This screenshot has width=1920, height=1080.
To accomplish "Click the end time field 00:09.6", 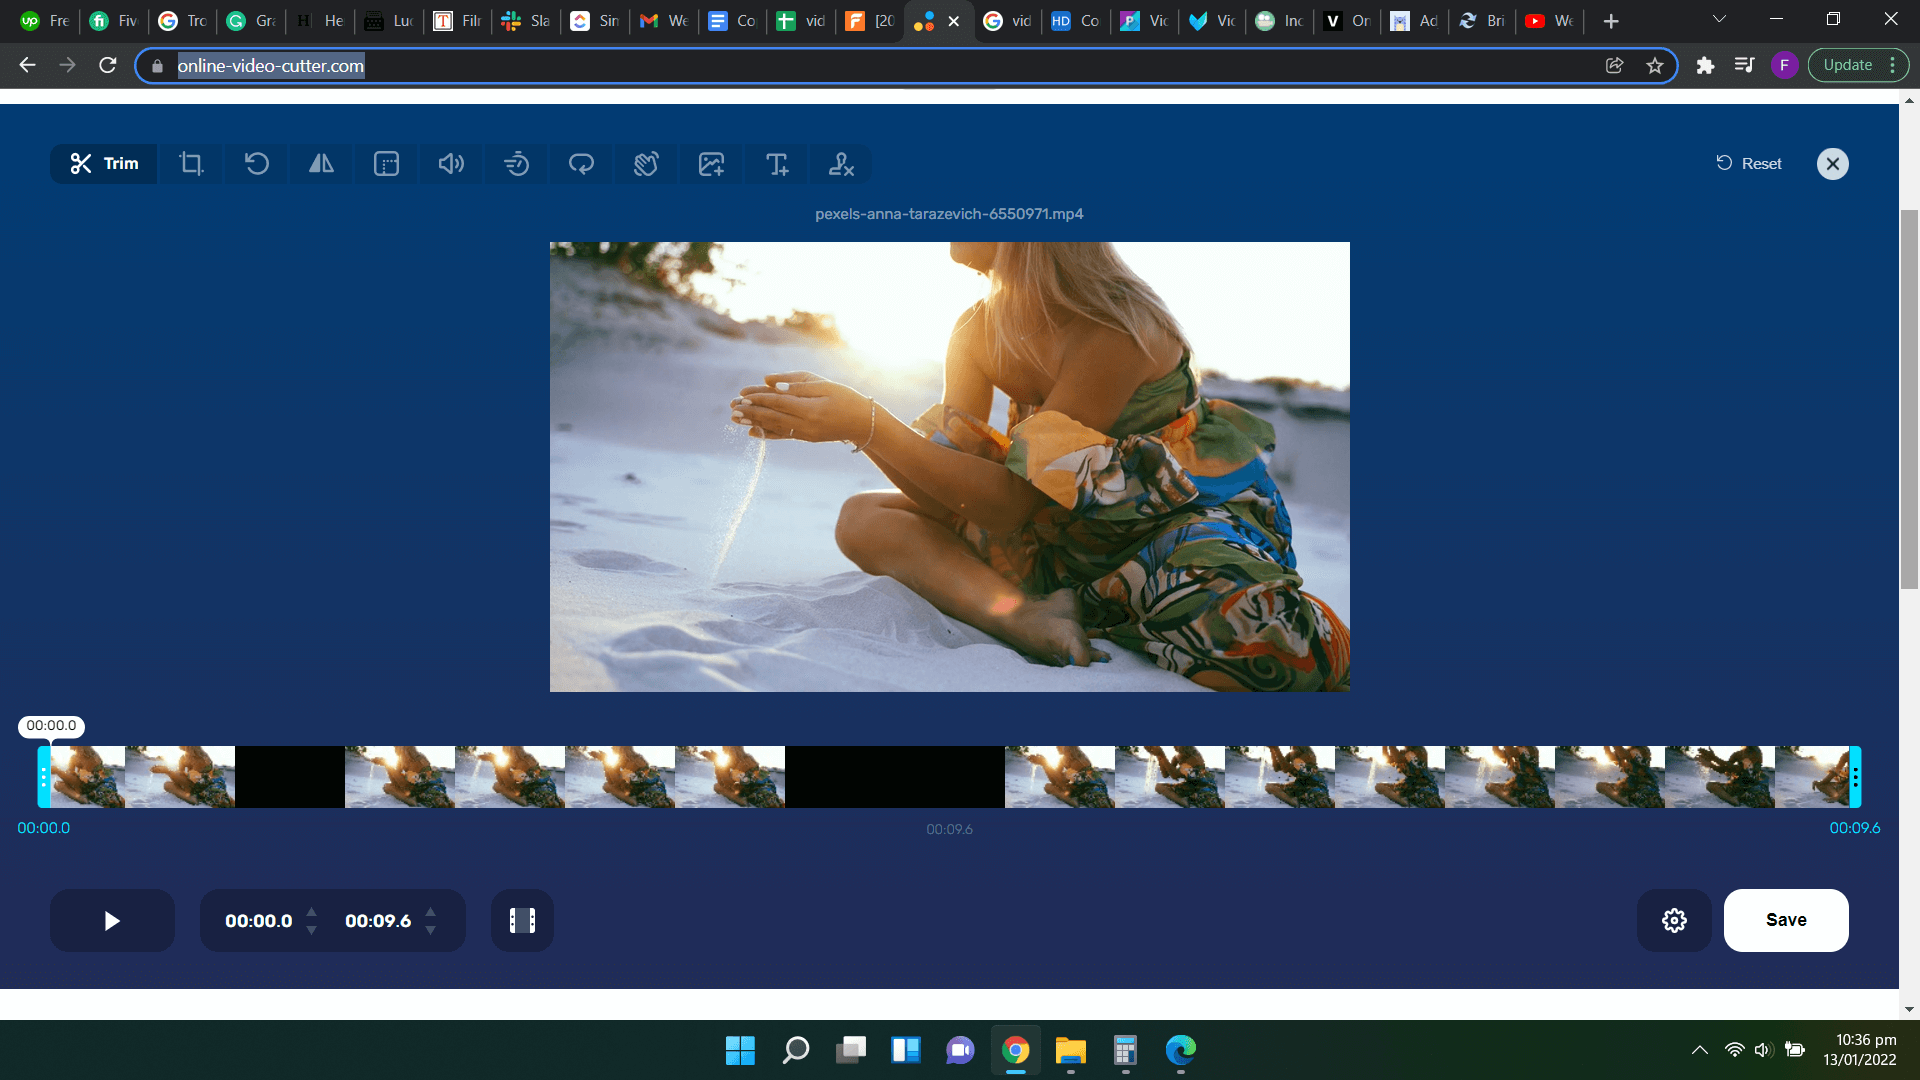I will (x=378, y=921).
